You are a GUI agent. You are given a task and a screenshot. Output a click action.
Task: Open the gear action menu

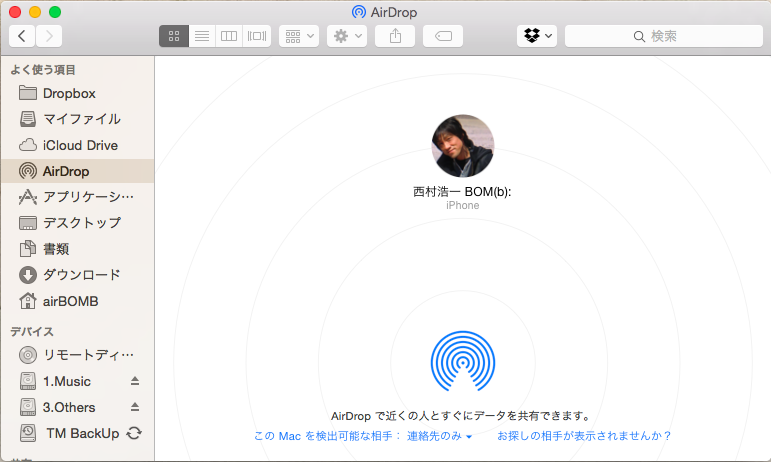pyautogui.click(x=347, y=36)
